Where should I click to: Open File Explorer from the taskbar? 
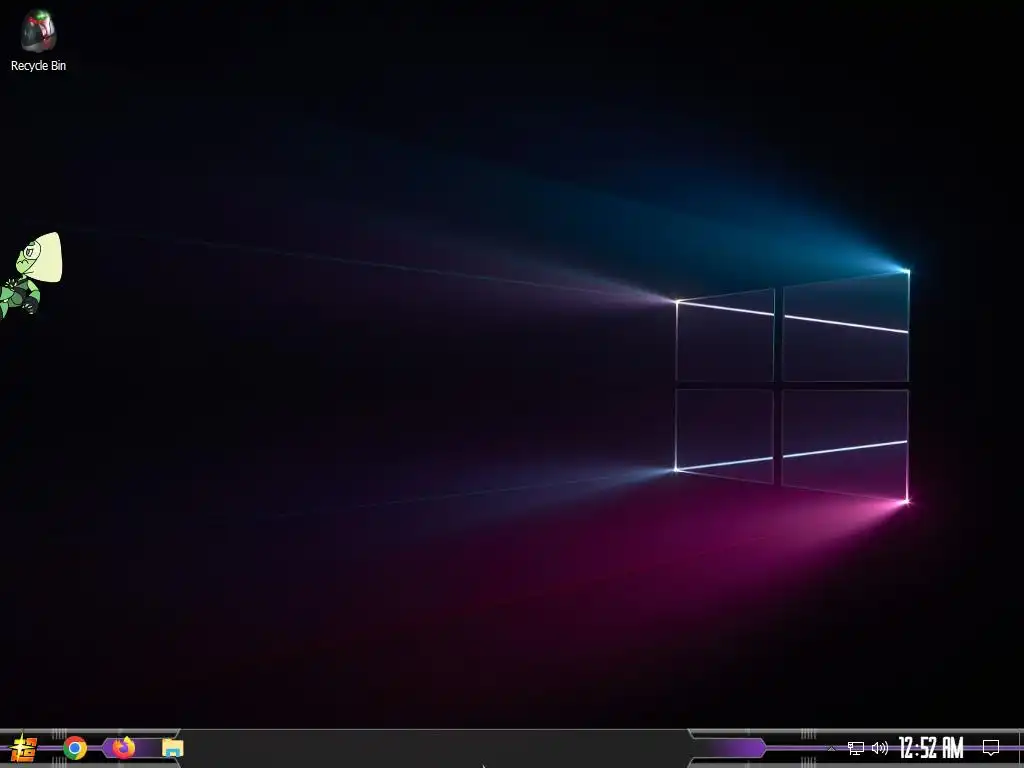click(172, 748)
